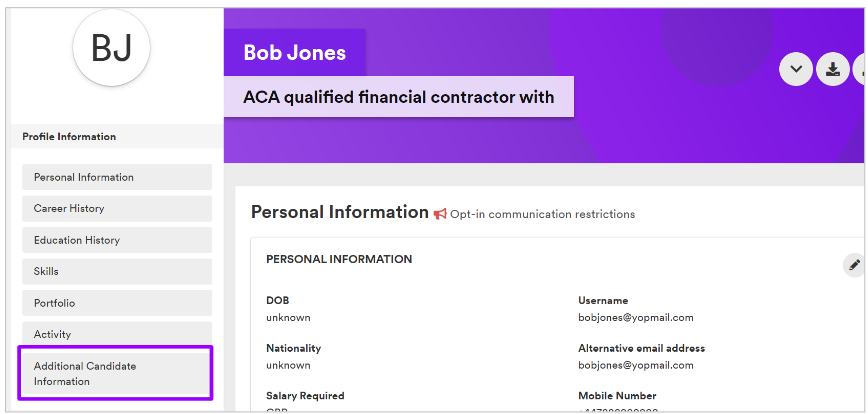Image resolution: width=868 pixels, height=414 pixels.
Task: Click the download icon in header
Action: [x=833, y=69]
